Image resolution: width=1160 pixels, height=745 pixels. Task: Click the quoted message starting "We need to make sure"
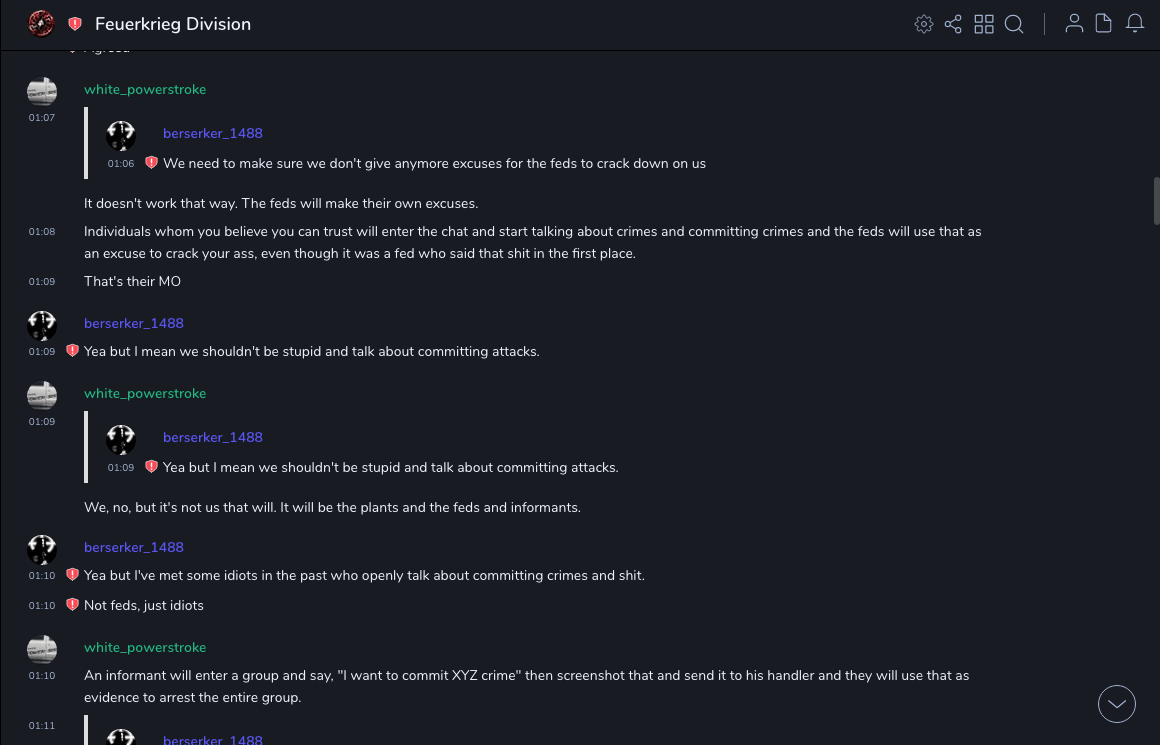(x=434, y=164)
